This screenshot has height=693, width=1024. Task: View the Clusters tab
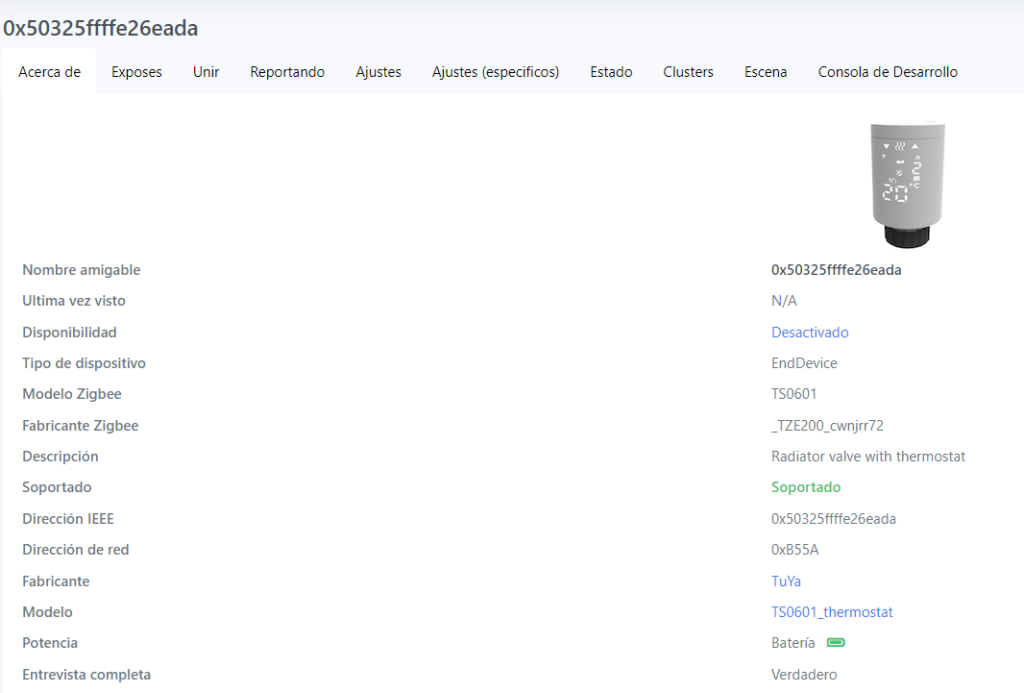(x=688, y=72)
